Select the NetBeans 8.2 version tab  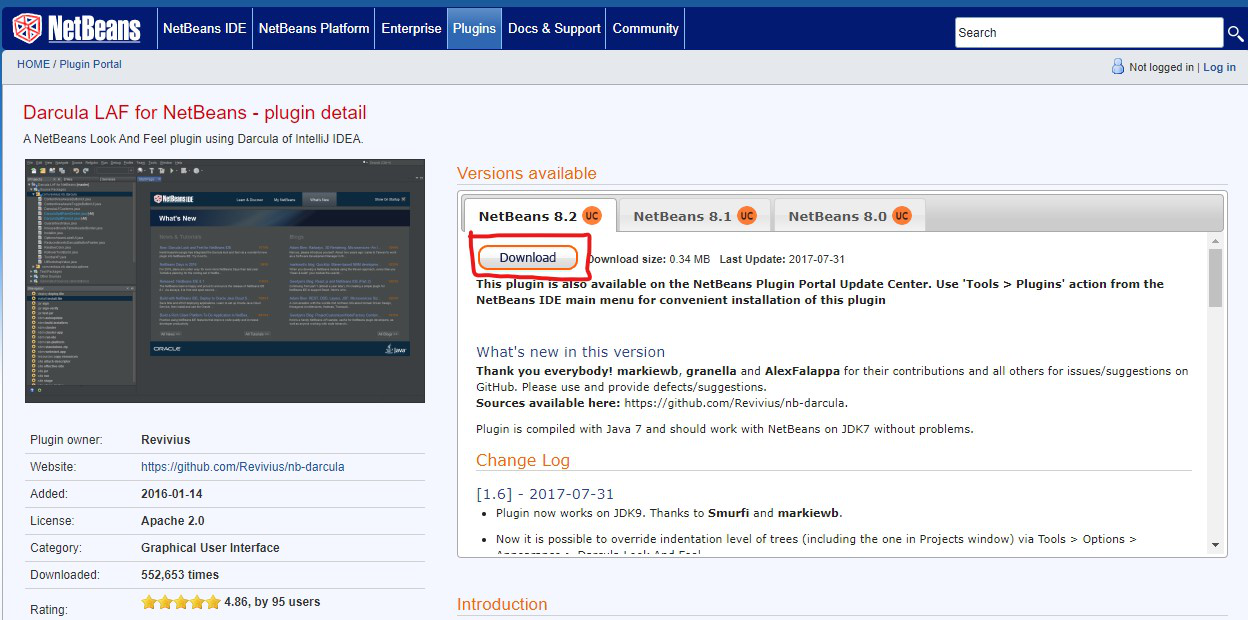click(540, 215)
